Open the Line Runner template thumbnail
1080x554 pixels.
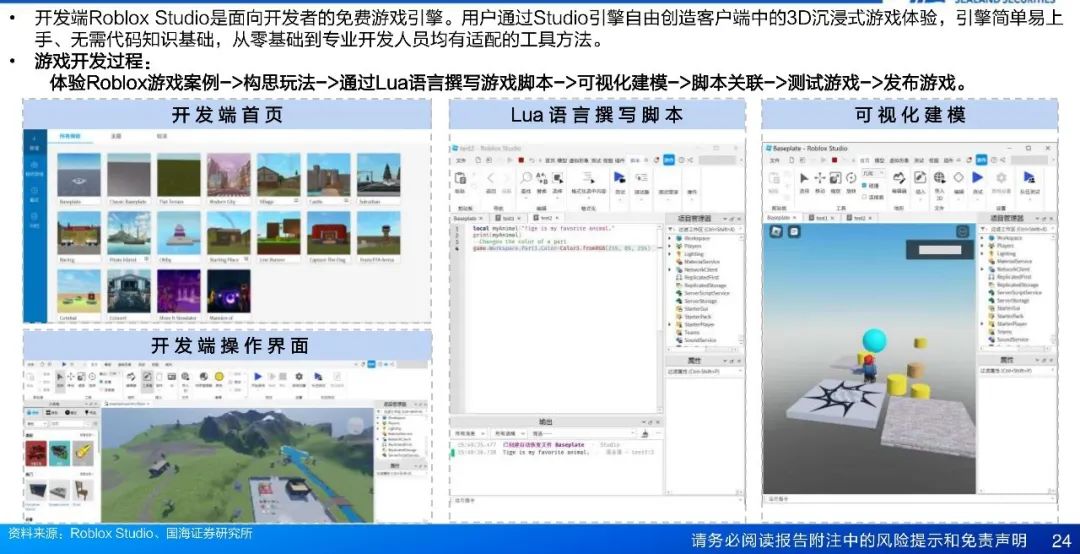tap(278, 233)
